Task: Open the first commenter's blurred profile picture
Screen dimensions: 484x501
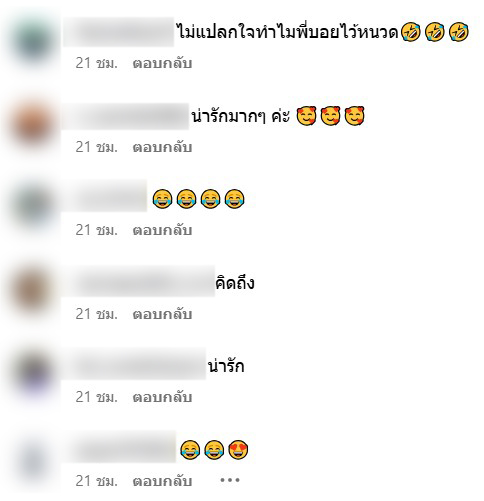Action: pos(32,41)
